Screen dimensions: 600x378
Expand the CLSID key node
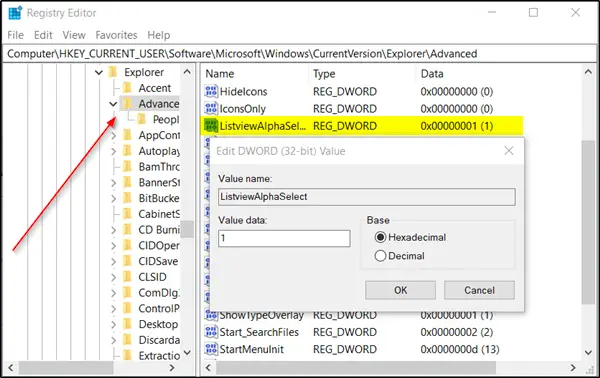113,277
